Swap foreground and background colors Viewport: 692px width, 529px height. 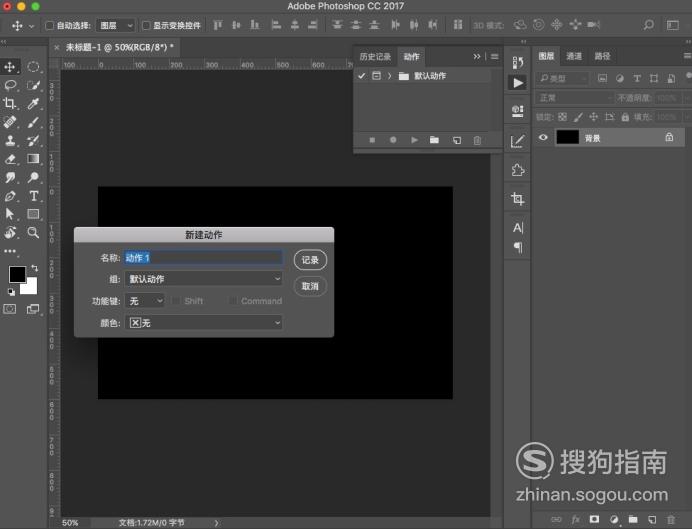click(x=34, y=268)
